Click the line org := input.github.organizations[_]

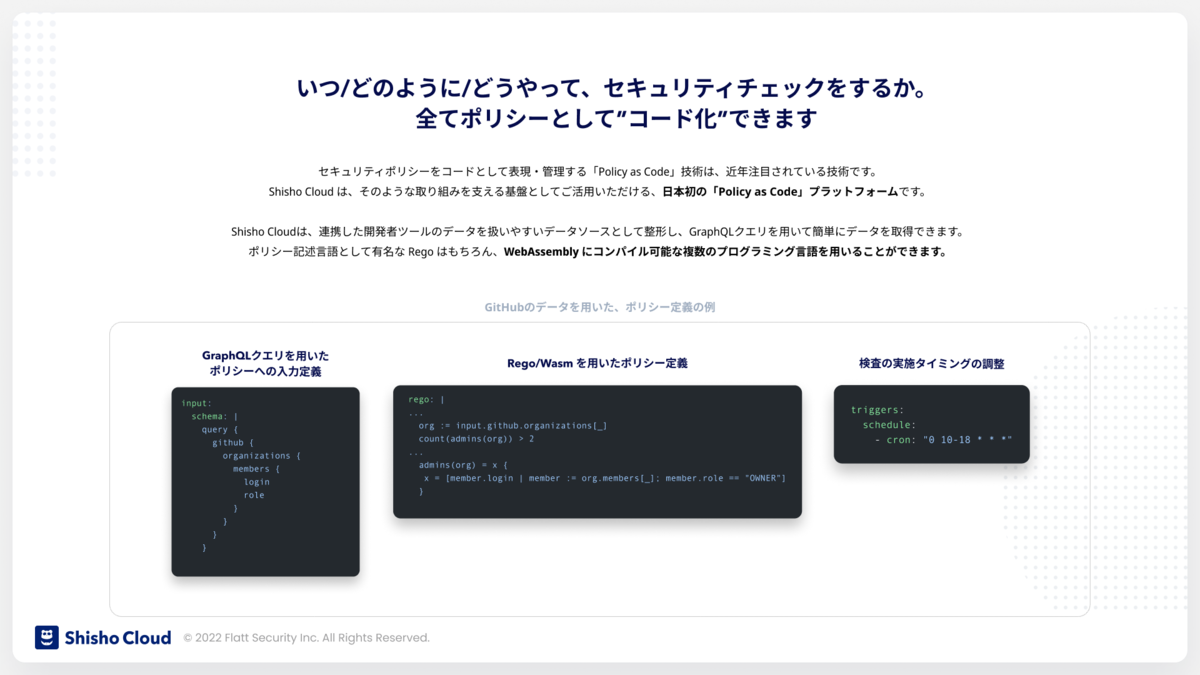(x=513, y=425)
